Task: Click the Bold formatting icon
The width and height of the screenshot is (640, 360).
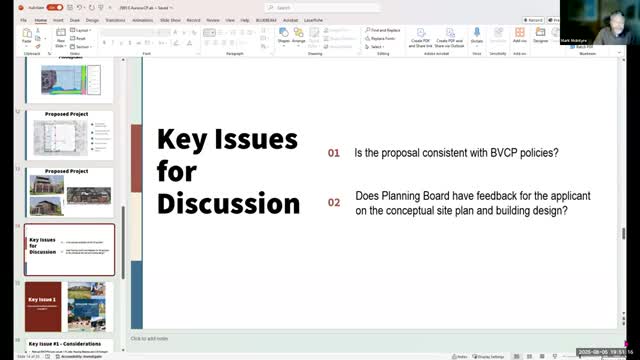Action: pos(104,43)
